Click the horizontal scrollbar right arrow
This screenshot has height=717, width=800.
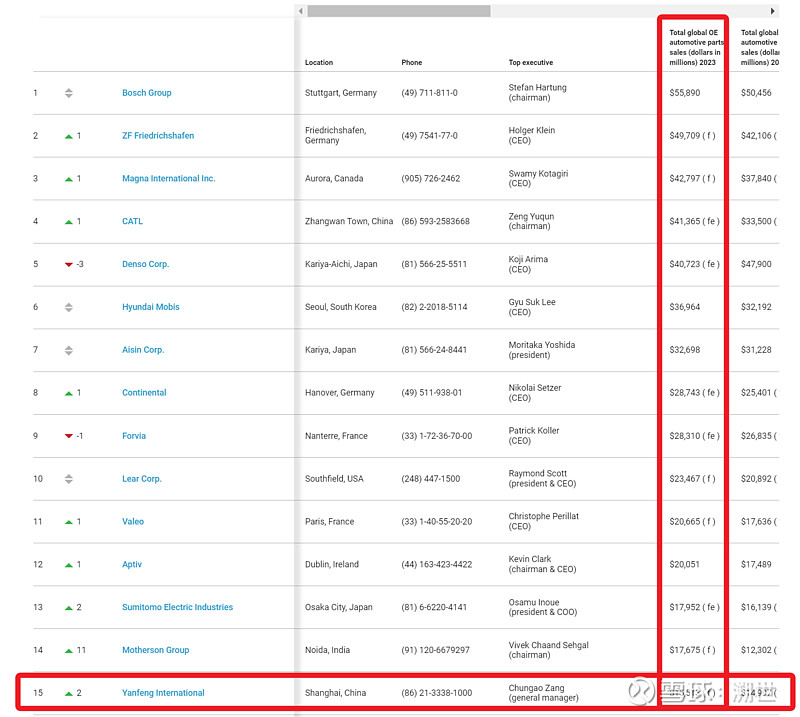point(772,11)
